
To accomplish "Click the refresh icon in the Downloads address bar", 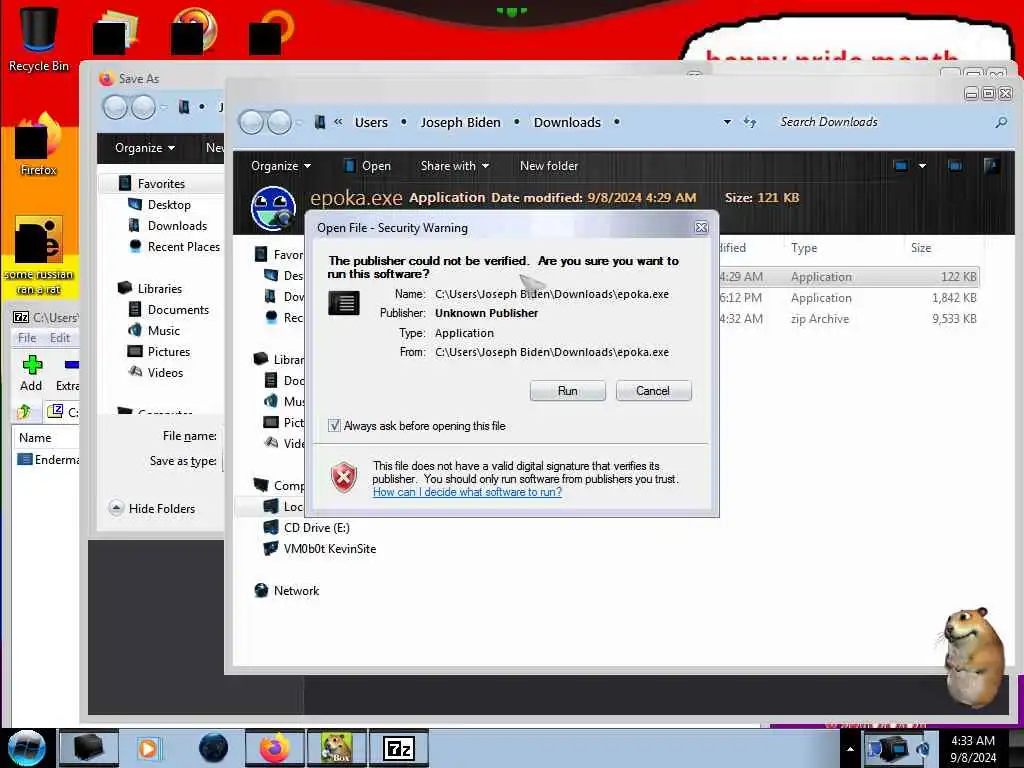I will (x=750, y=122).
